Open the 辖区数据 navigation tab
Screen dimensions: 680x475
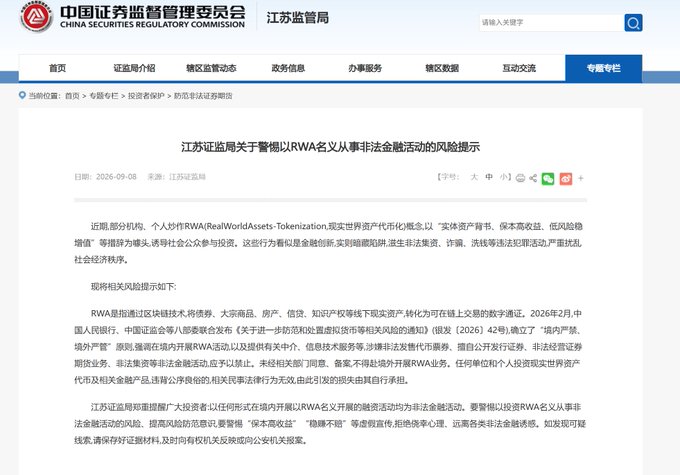(x=442, y=68)
